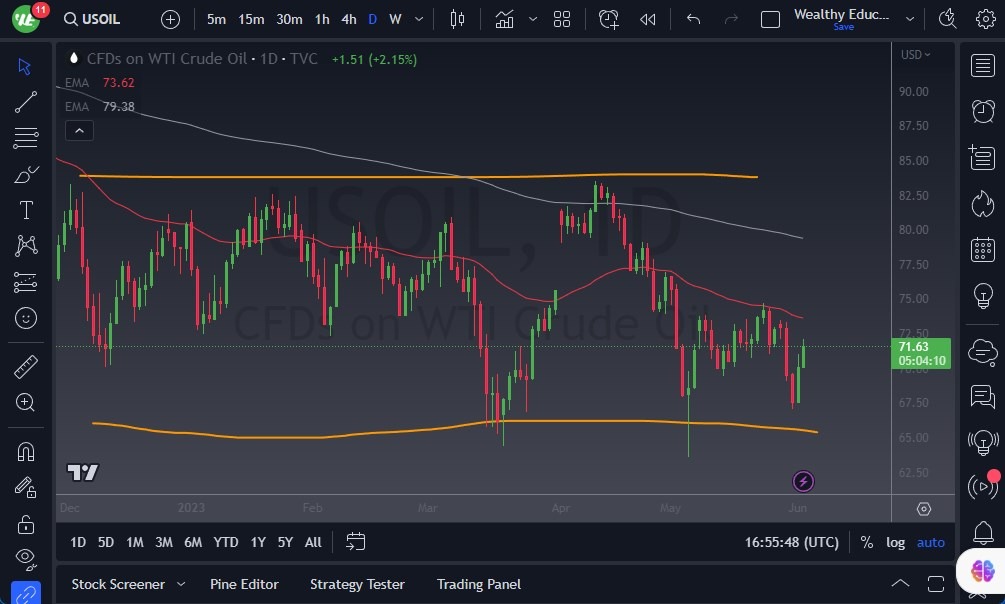This screenshot has width=1005, height=604.
Task: Open the USD currency dropdown
Action: pyautogui.click(x=915, y=55)
